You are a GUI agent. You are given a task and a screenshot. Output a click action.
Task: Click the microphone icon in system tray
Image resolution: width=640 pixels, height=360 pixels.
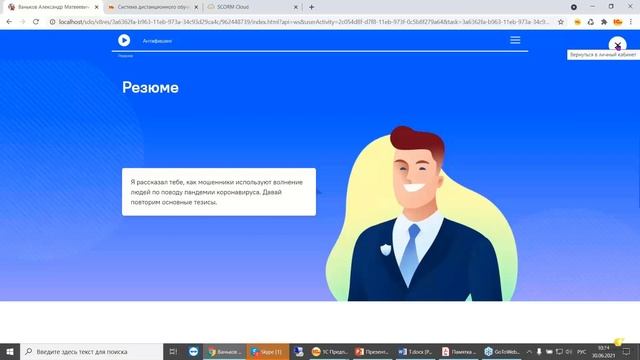coord(539,351)
